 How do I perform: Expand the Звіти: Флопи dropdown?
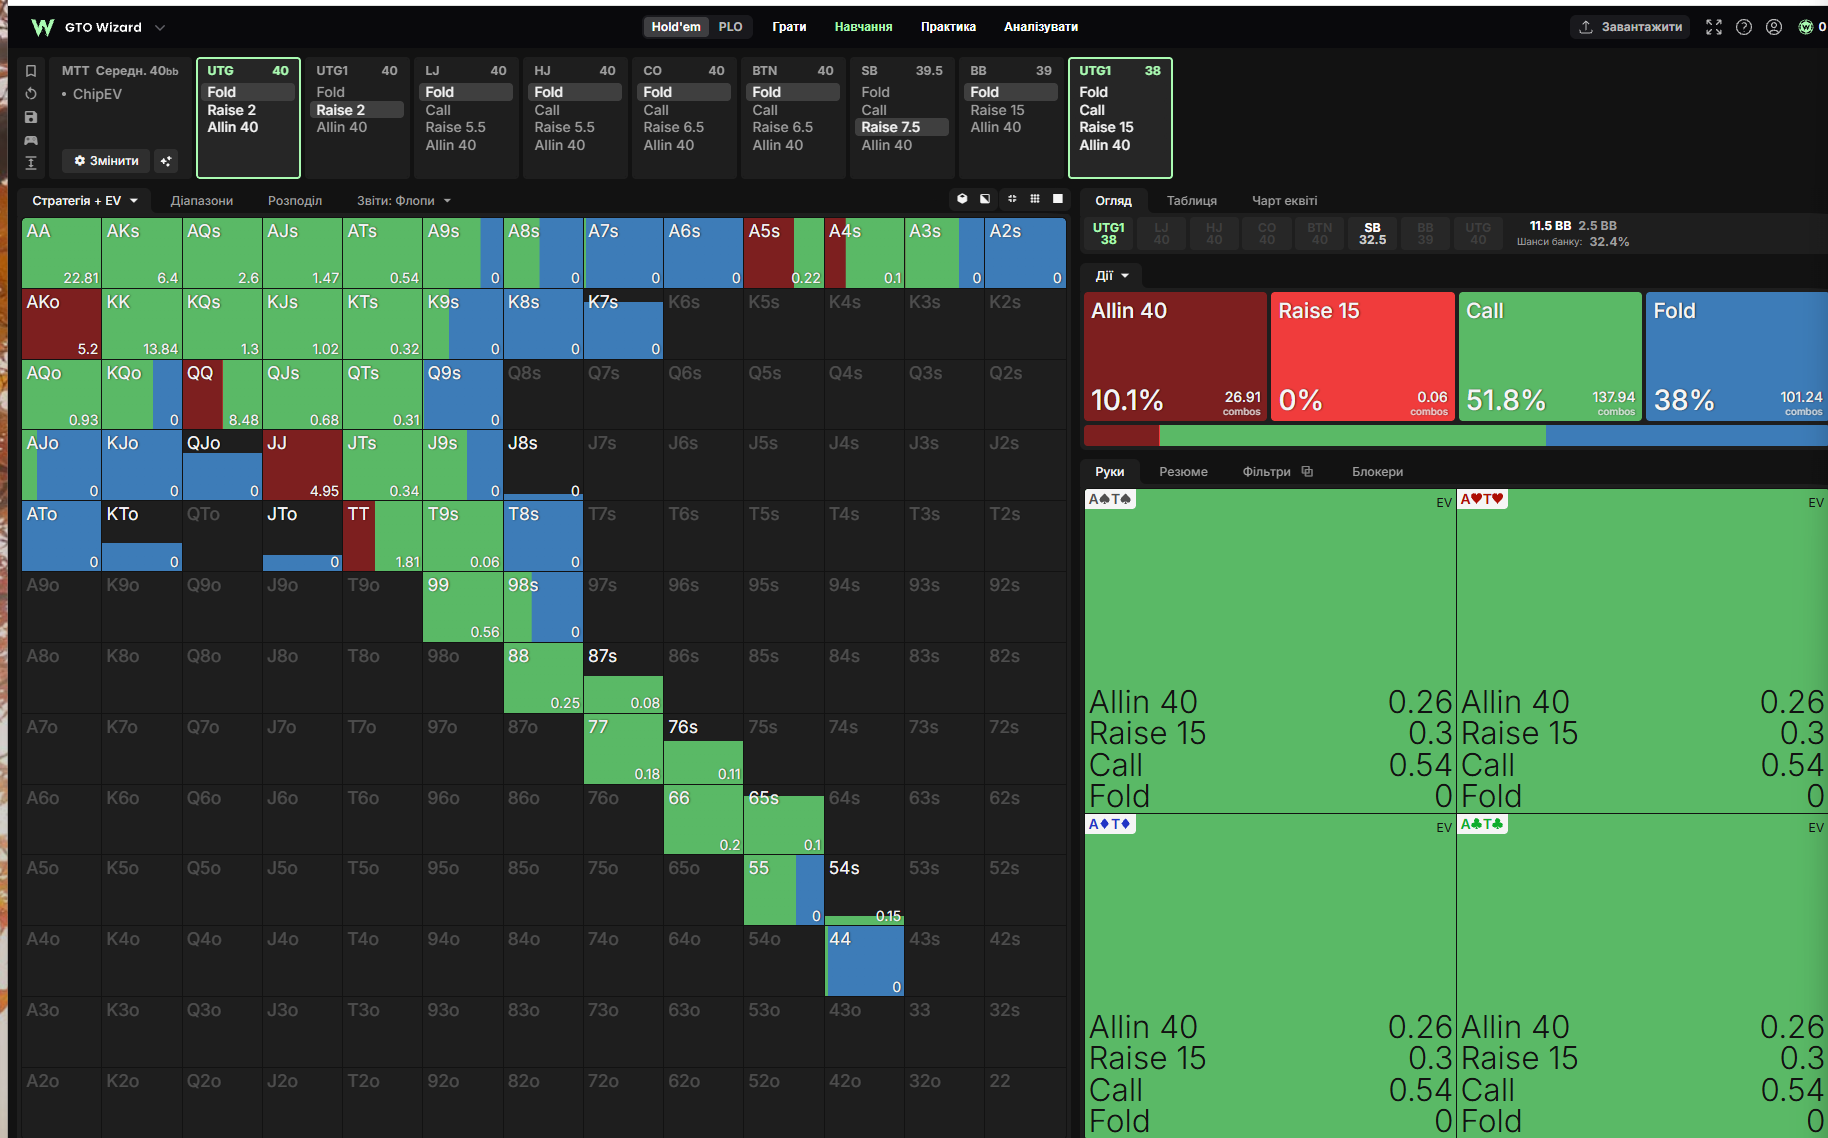tap(404, 201)
